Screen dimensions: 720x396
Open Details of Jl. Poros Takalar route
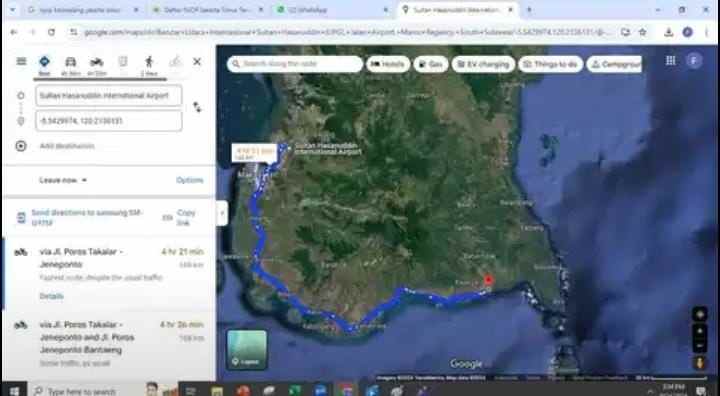click(51, 296)
